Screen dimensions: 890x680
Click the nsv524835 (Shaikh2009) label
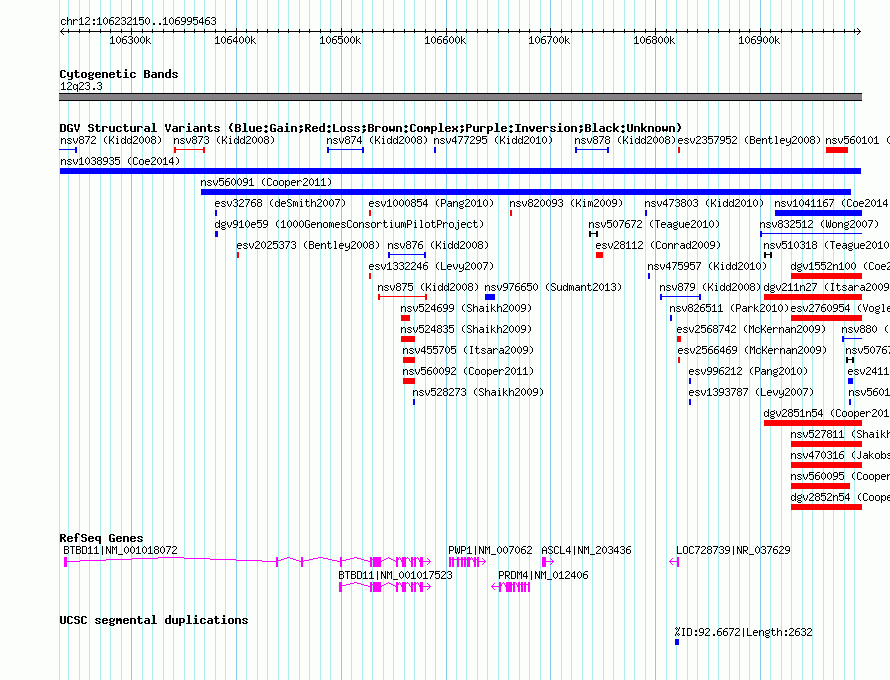click(x=466, y=329)
